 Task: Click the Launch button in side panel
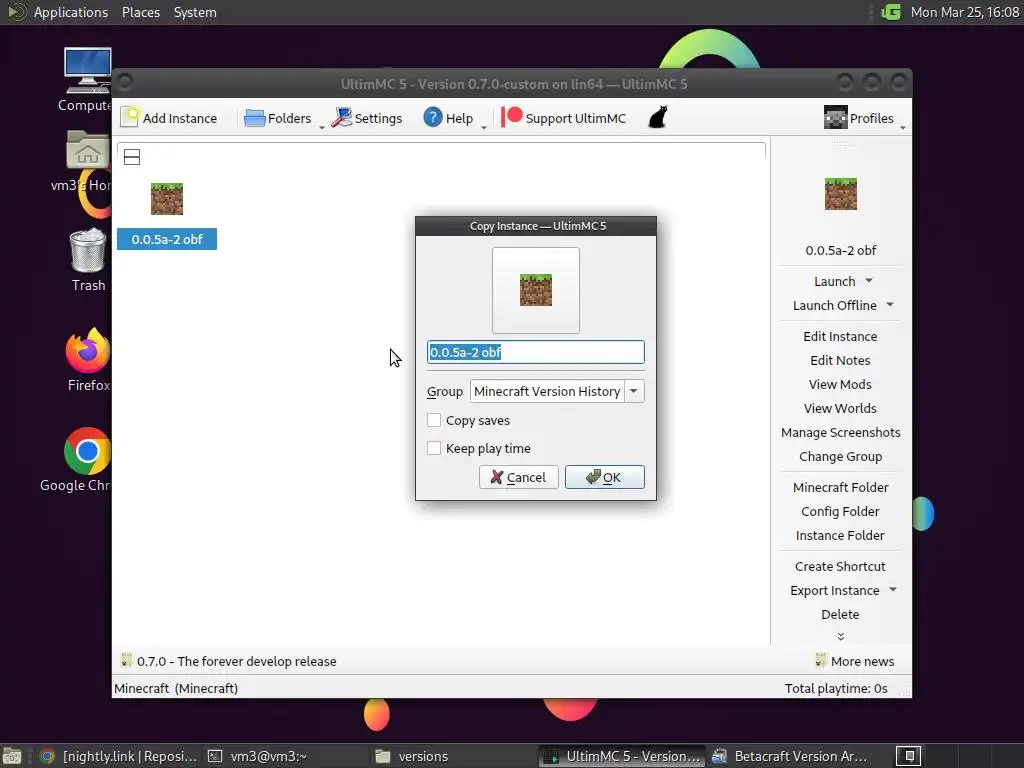[834, 281]
